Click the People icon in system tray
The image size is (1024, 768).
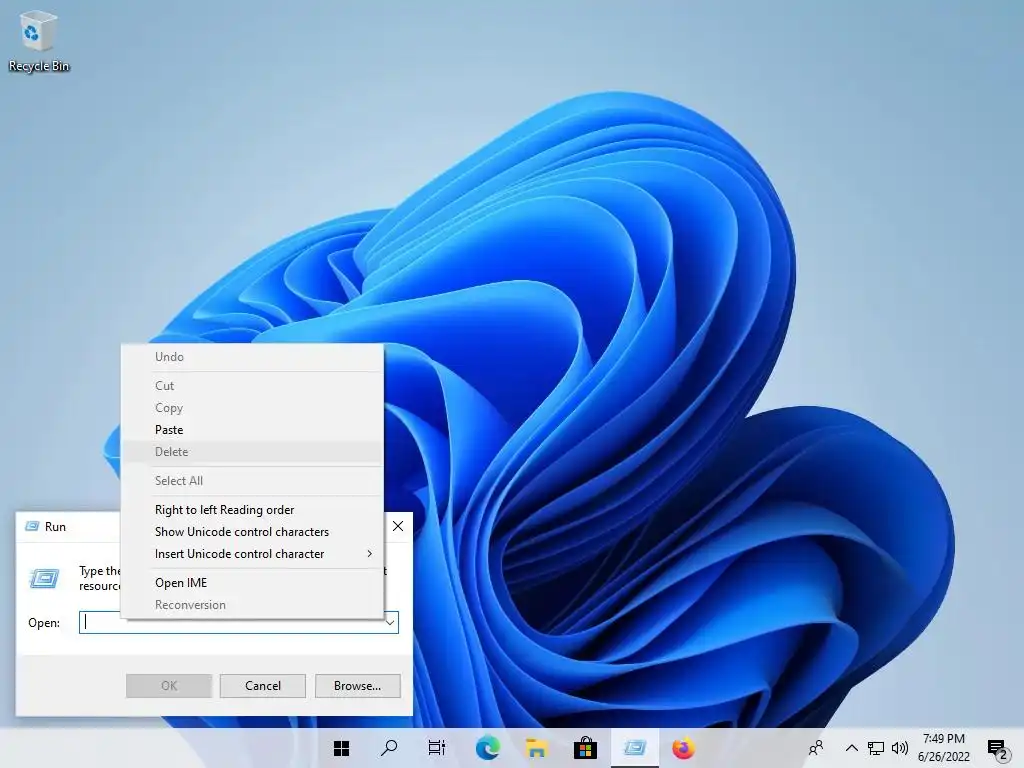816,748
